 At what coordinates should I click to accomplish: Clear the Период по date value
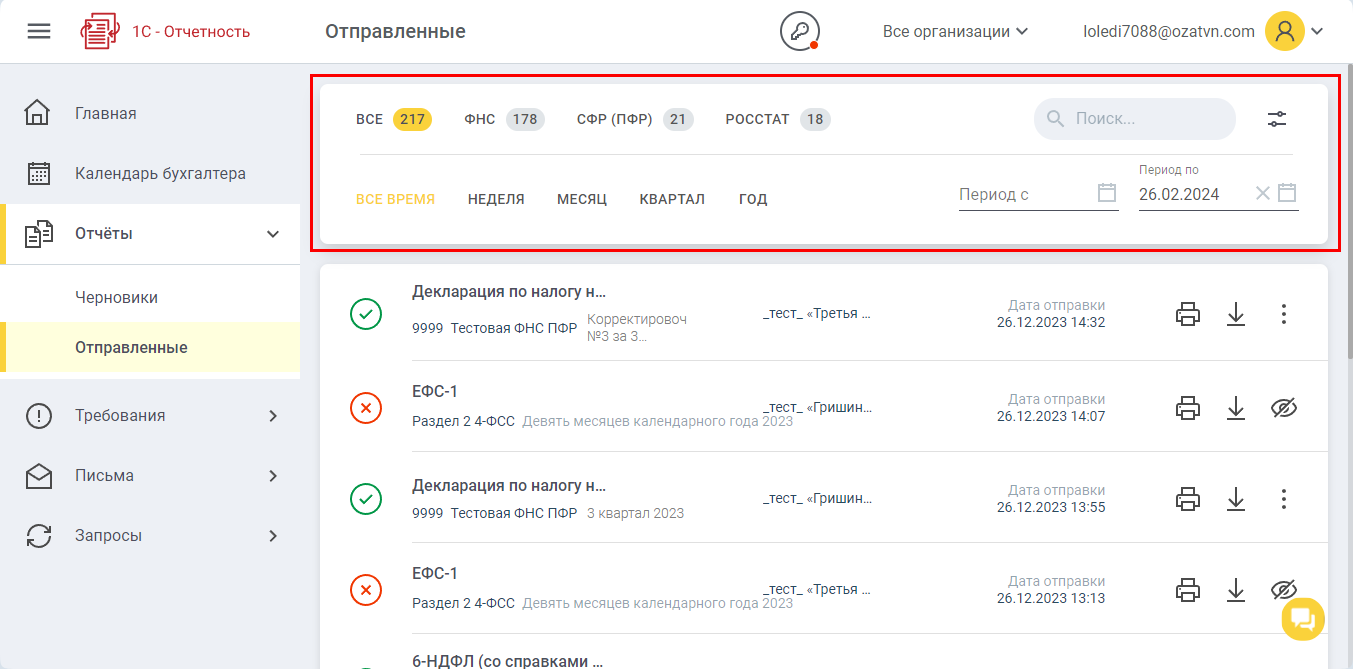(x=1262, y=194)
